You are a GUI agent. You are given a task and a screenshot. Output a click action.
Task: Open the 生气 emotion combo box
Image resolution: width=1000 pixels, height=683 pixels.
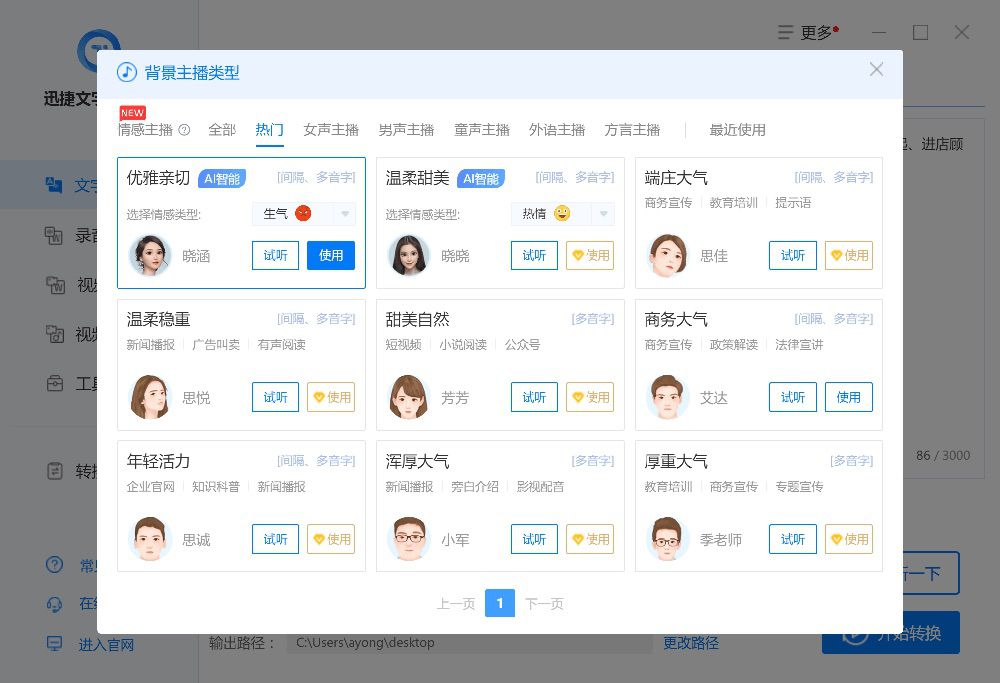tap(304, 214)
